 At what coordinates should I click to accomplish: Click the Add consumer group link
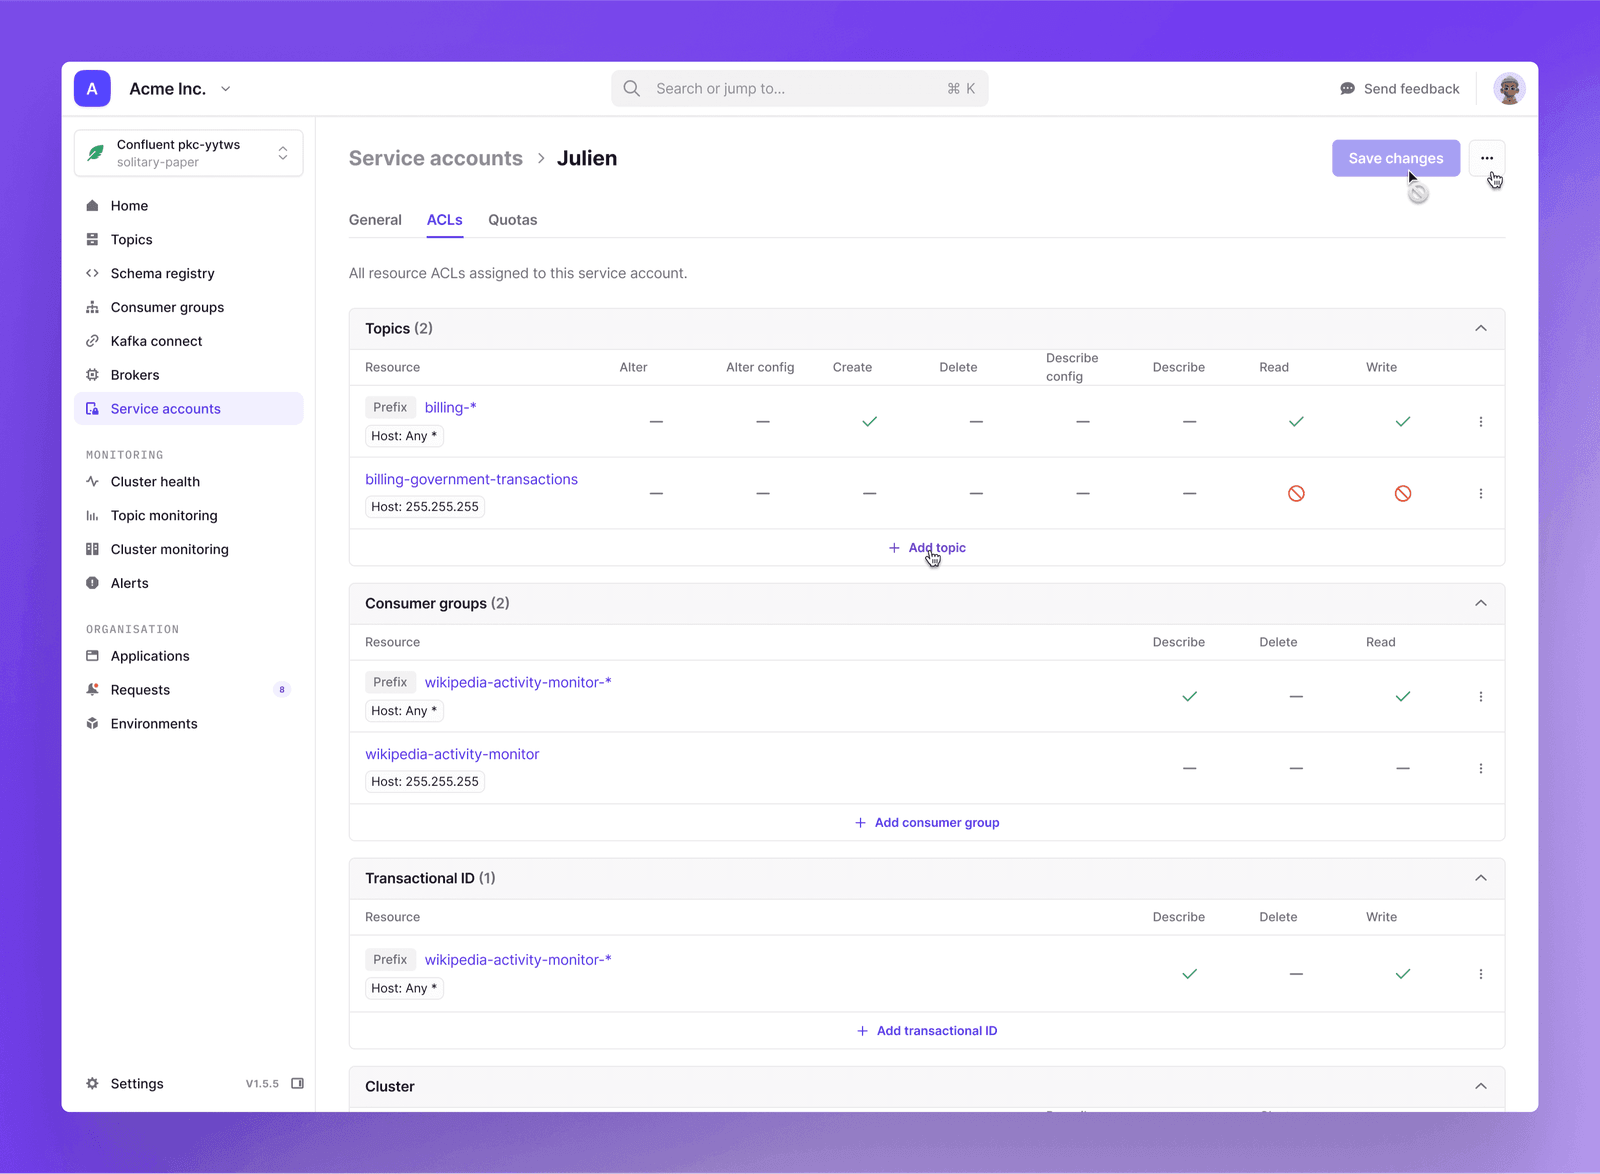pos(927,823)
